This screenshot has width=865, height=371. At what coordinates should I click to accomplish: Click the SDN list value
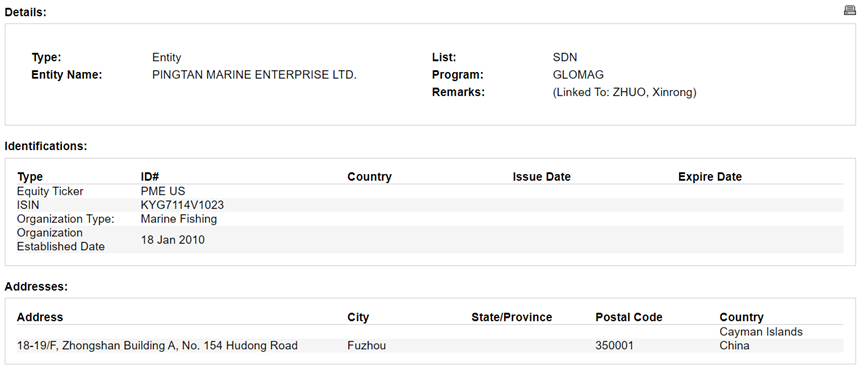(x=565, y=57)
